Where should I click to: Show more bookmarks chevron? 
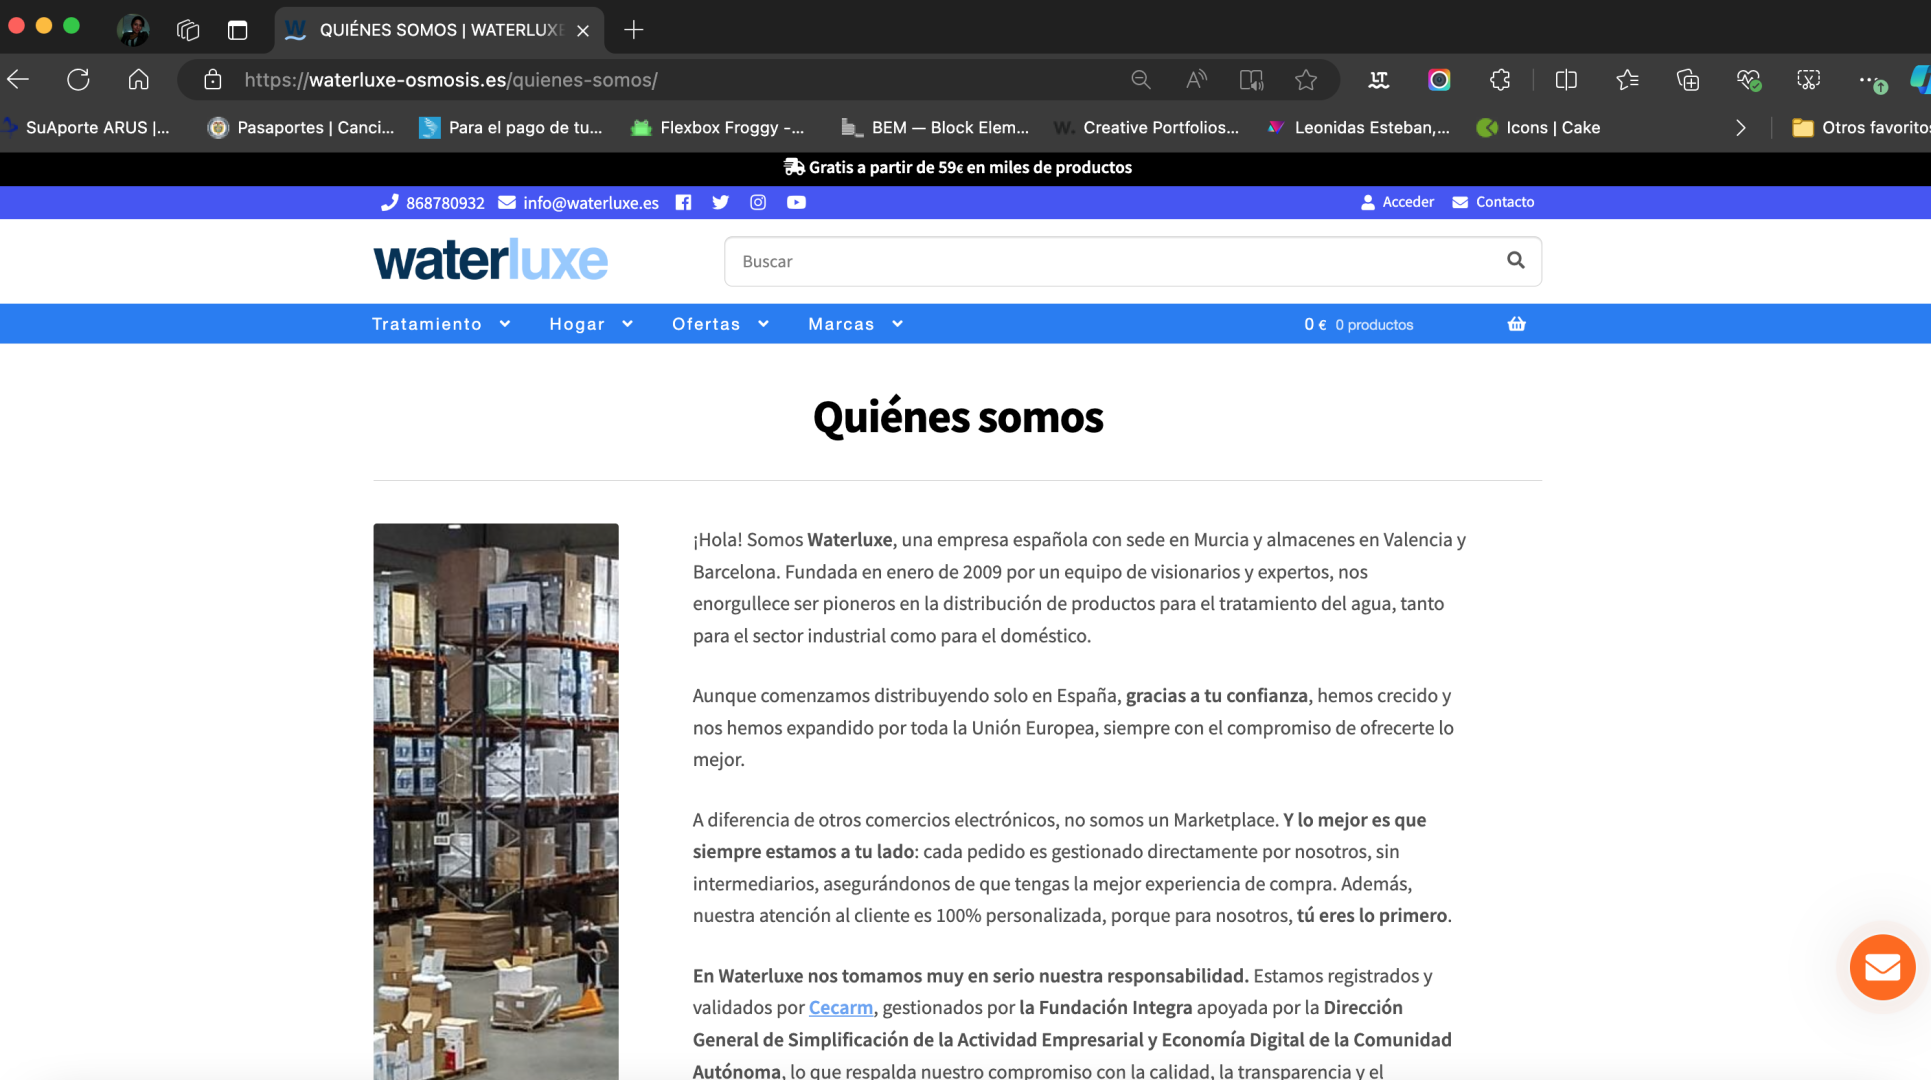[1741, 128]
